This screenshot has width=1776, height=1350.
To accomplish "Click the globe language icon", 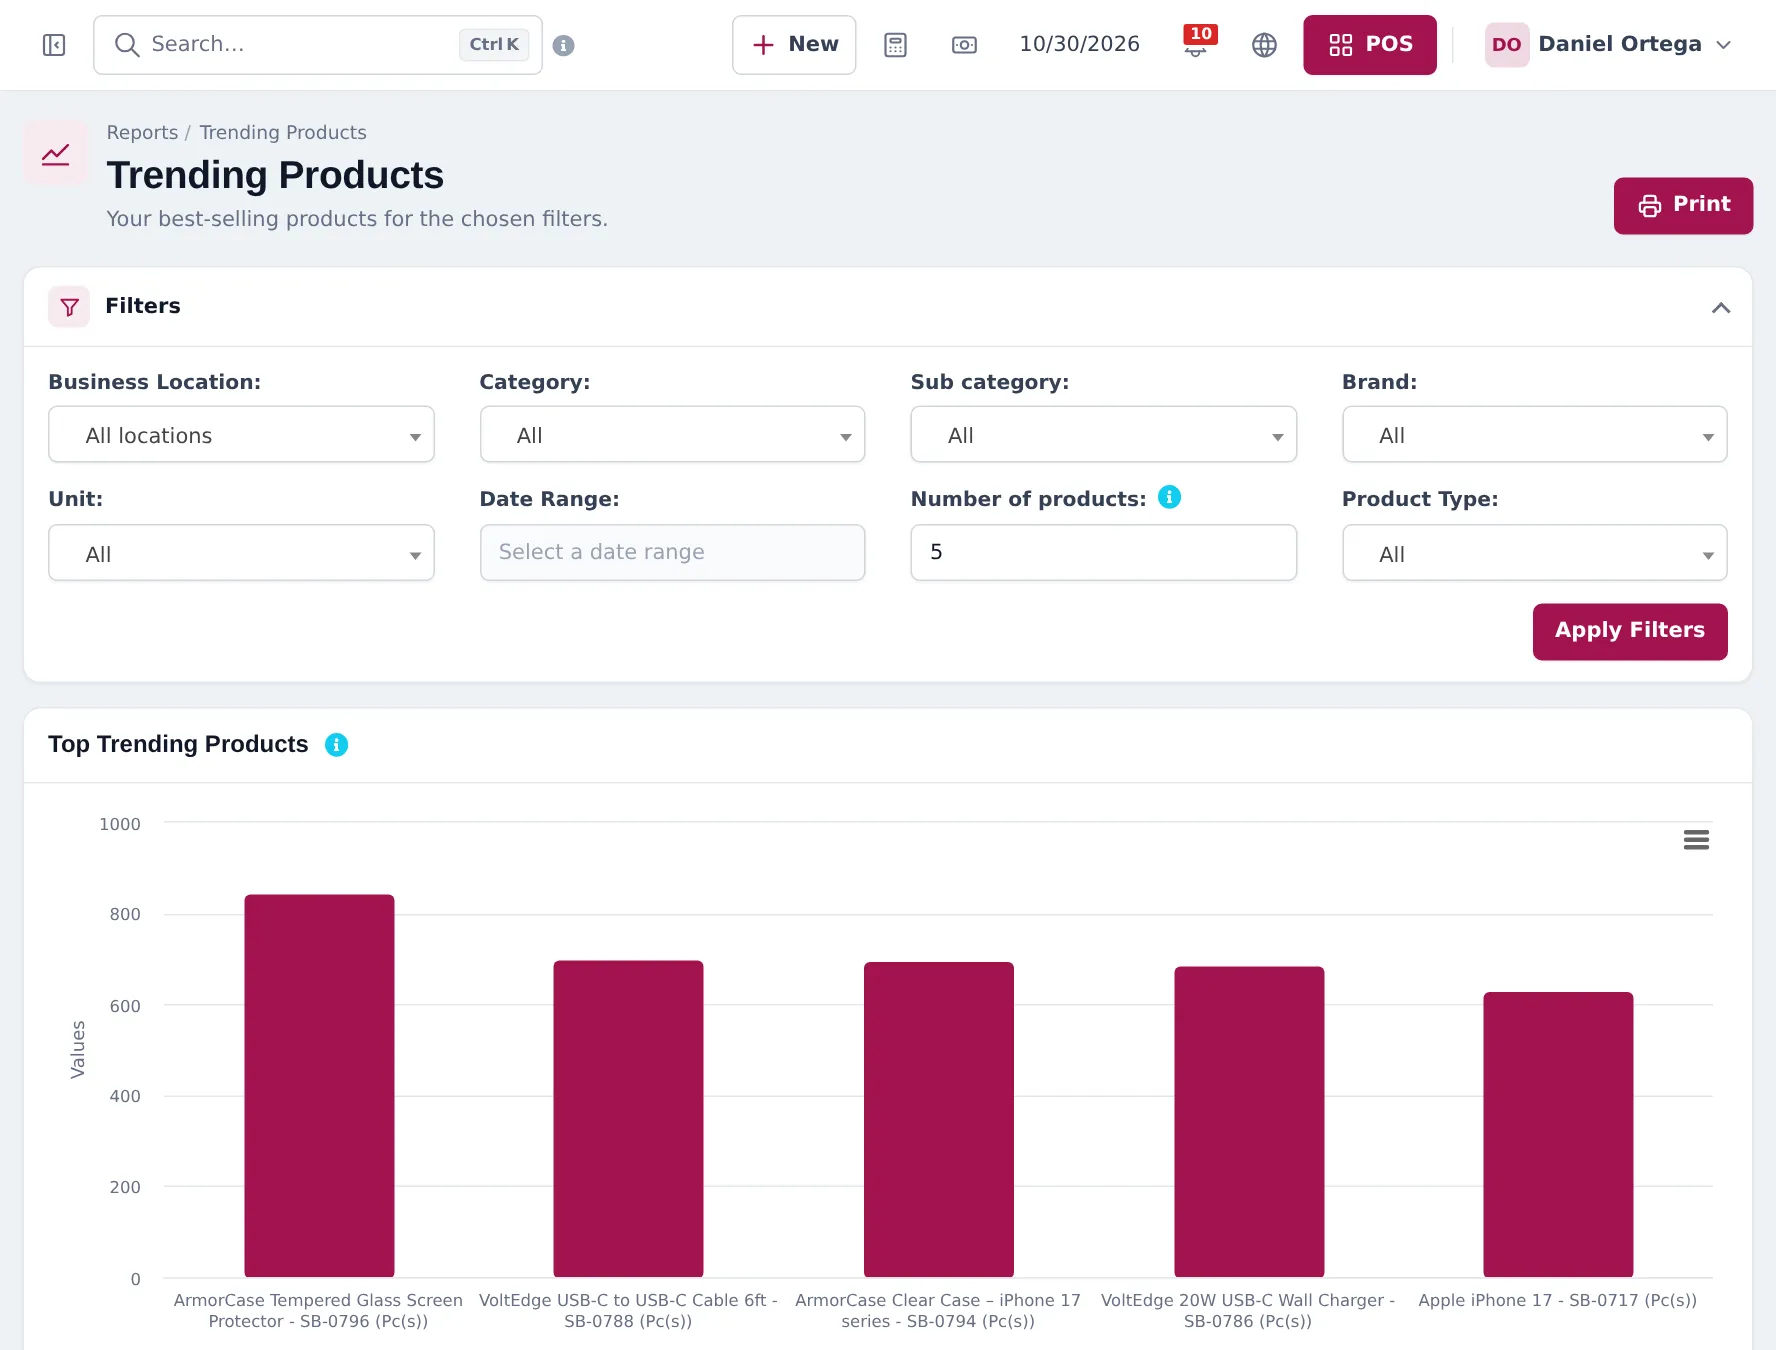I will (1264, 45).
